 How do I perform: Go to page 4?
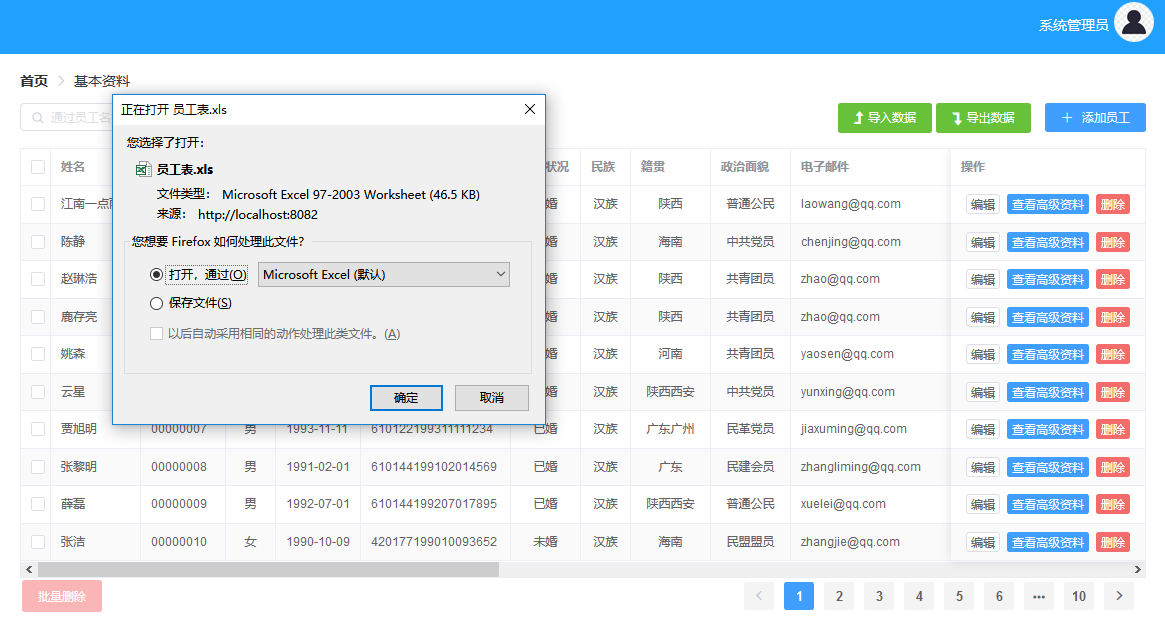pos(919,596)
